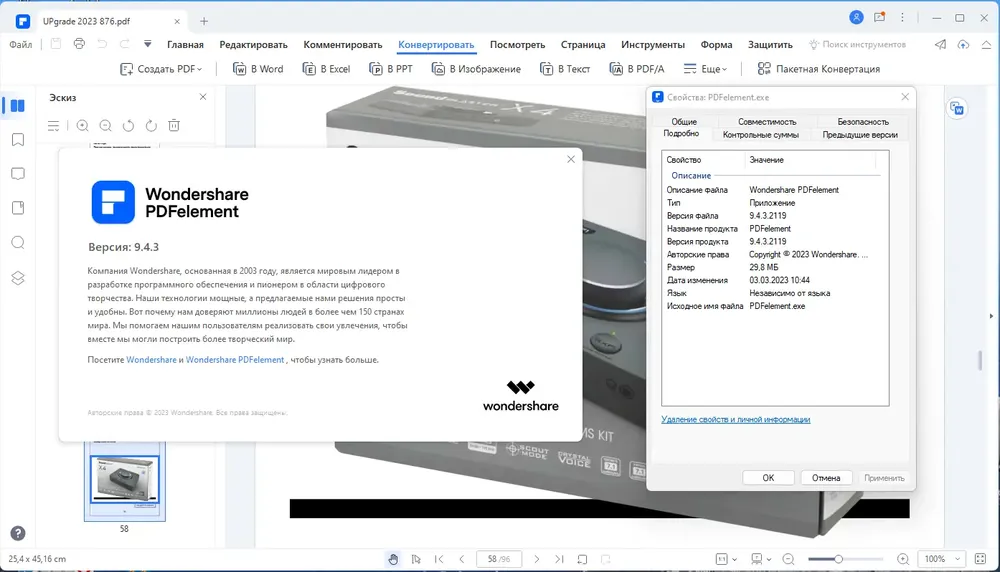Toggle fullscreen mode icon

(x=980, y=559)
